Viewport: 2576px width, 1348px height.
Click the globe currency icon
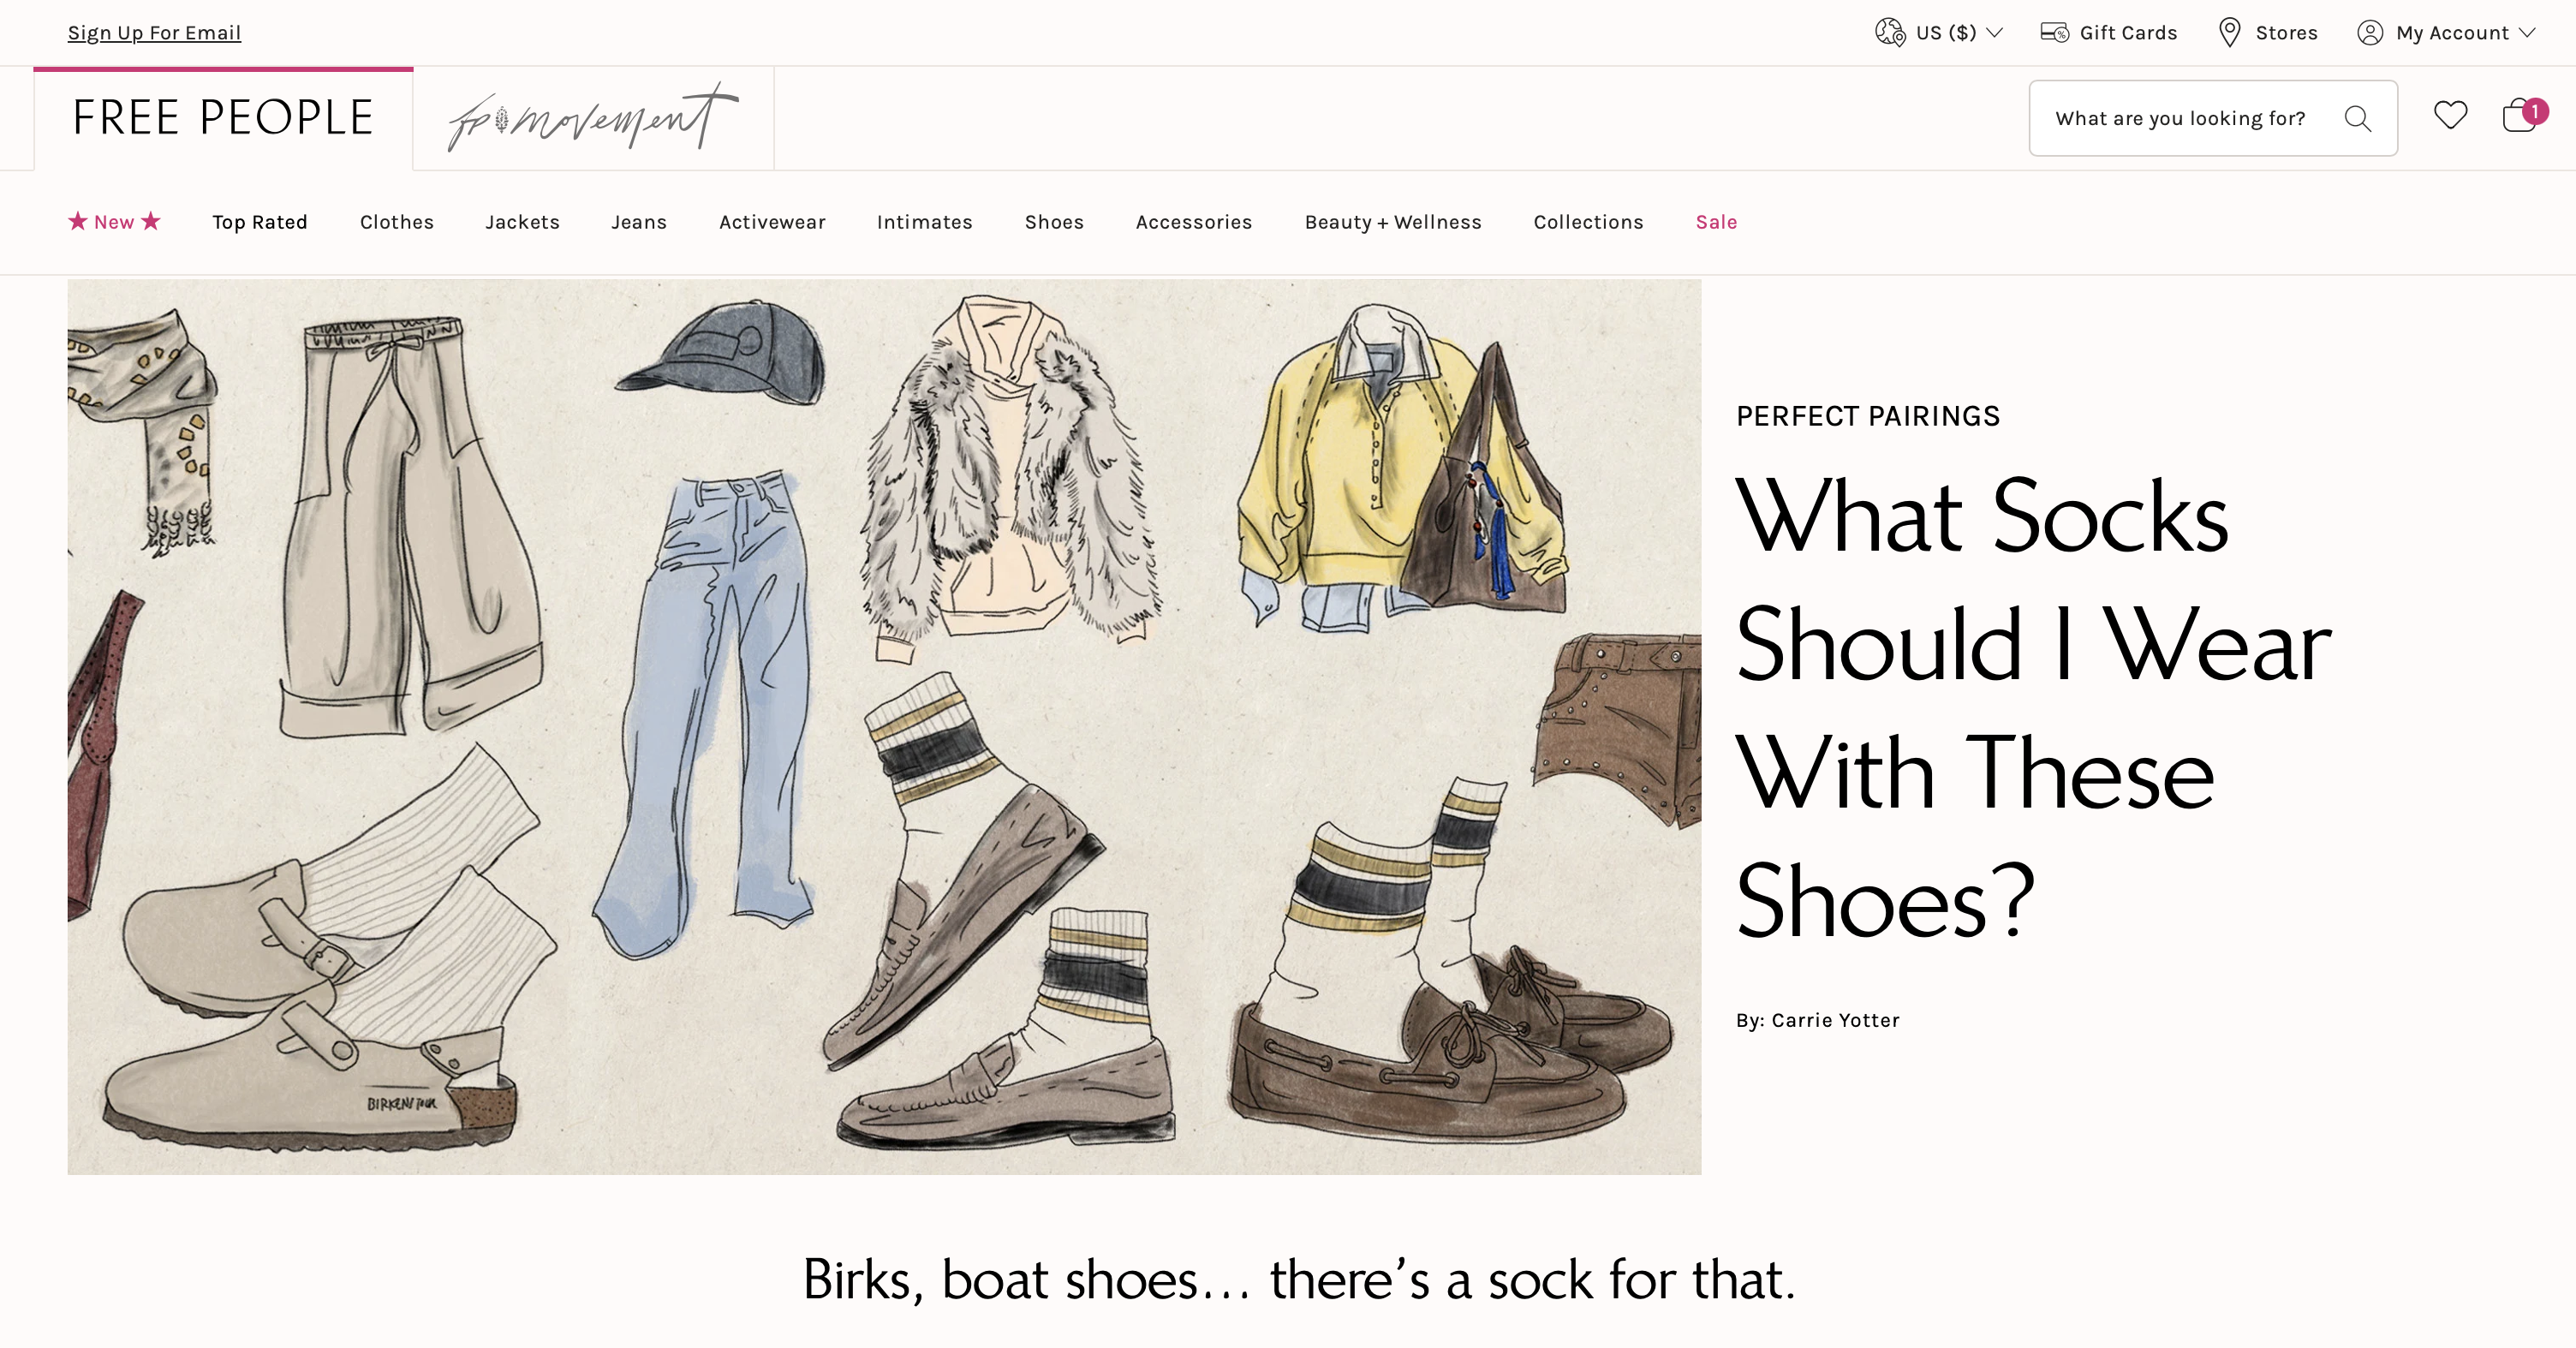pyautogui.click(x=1889, y=32)
